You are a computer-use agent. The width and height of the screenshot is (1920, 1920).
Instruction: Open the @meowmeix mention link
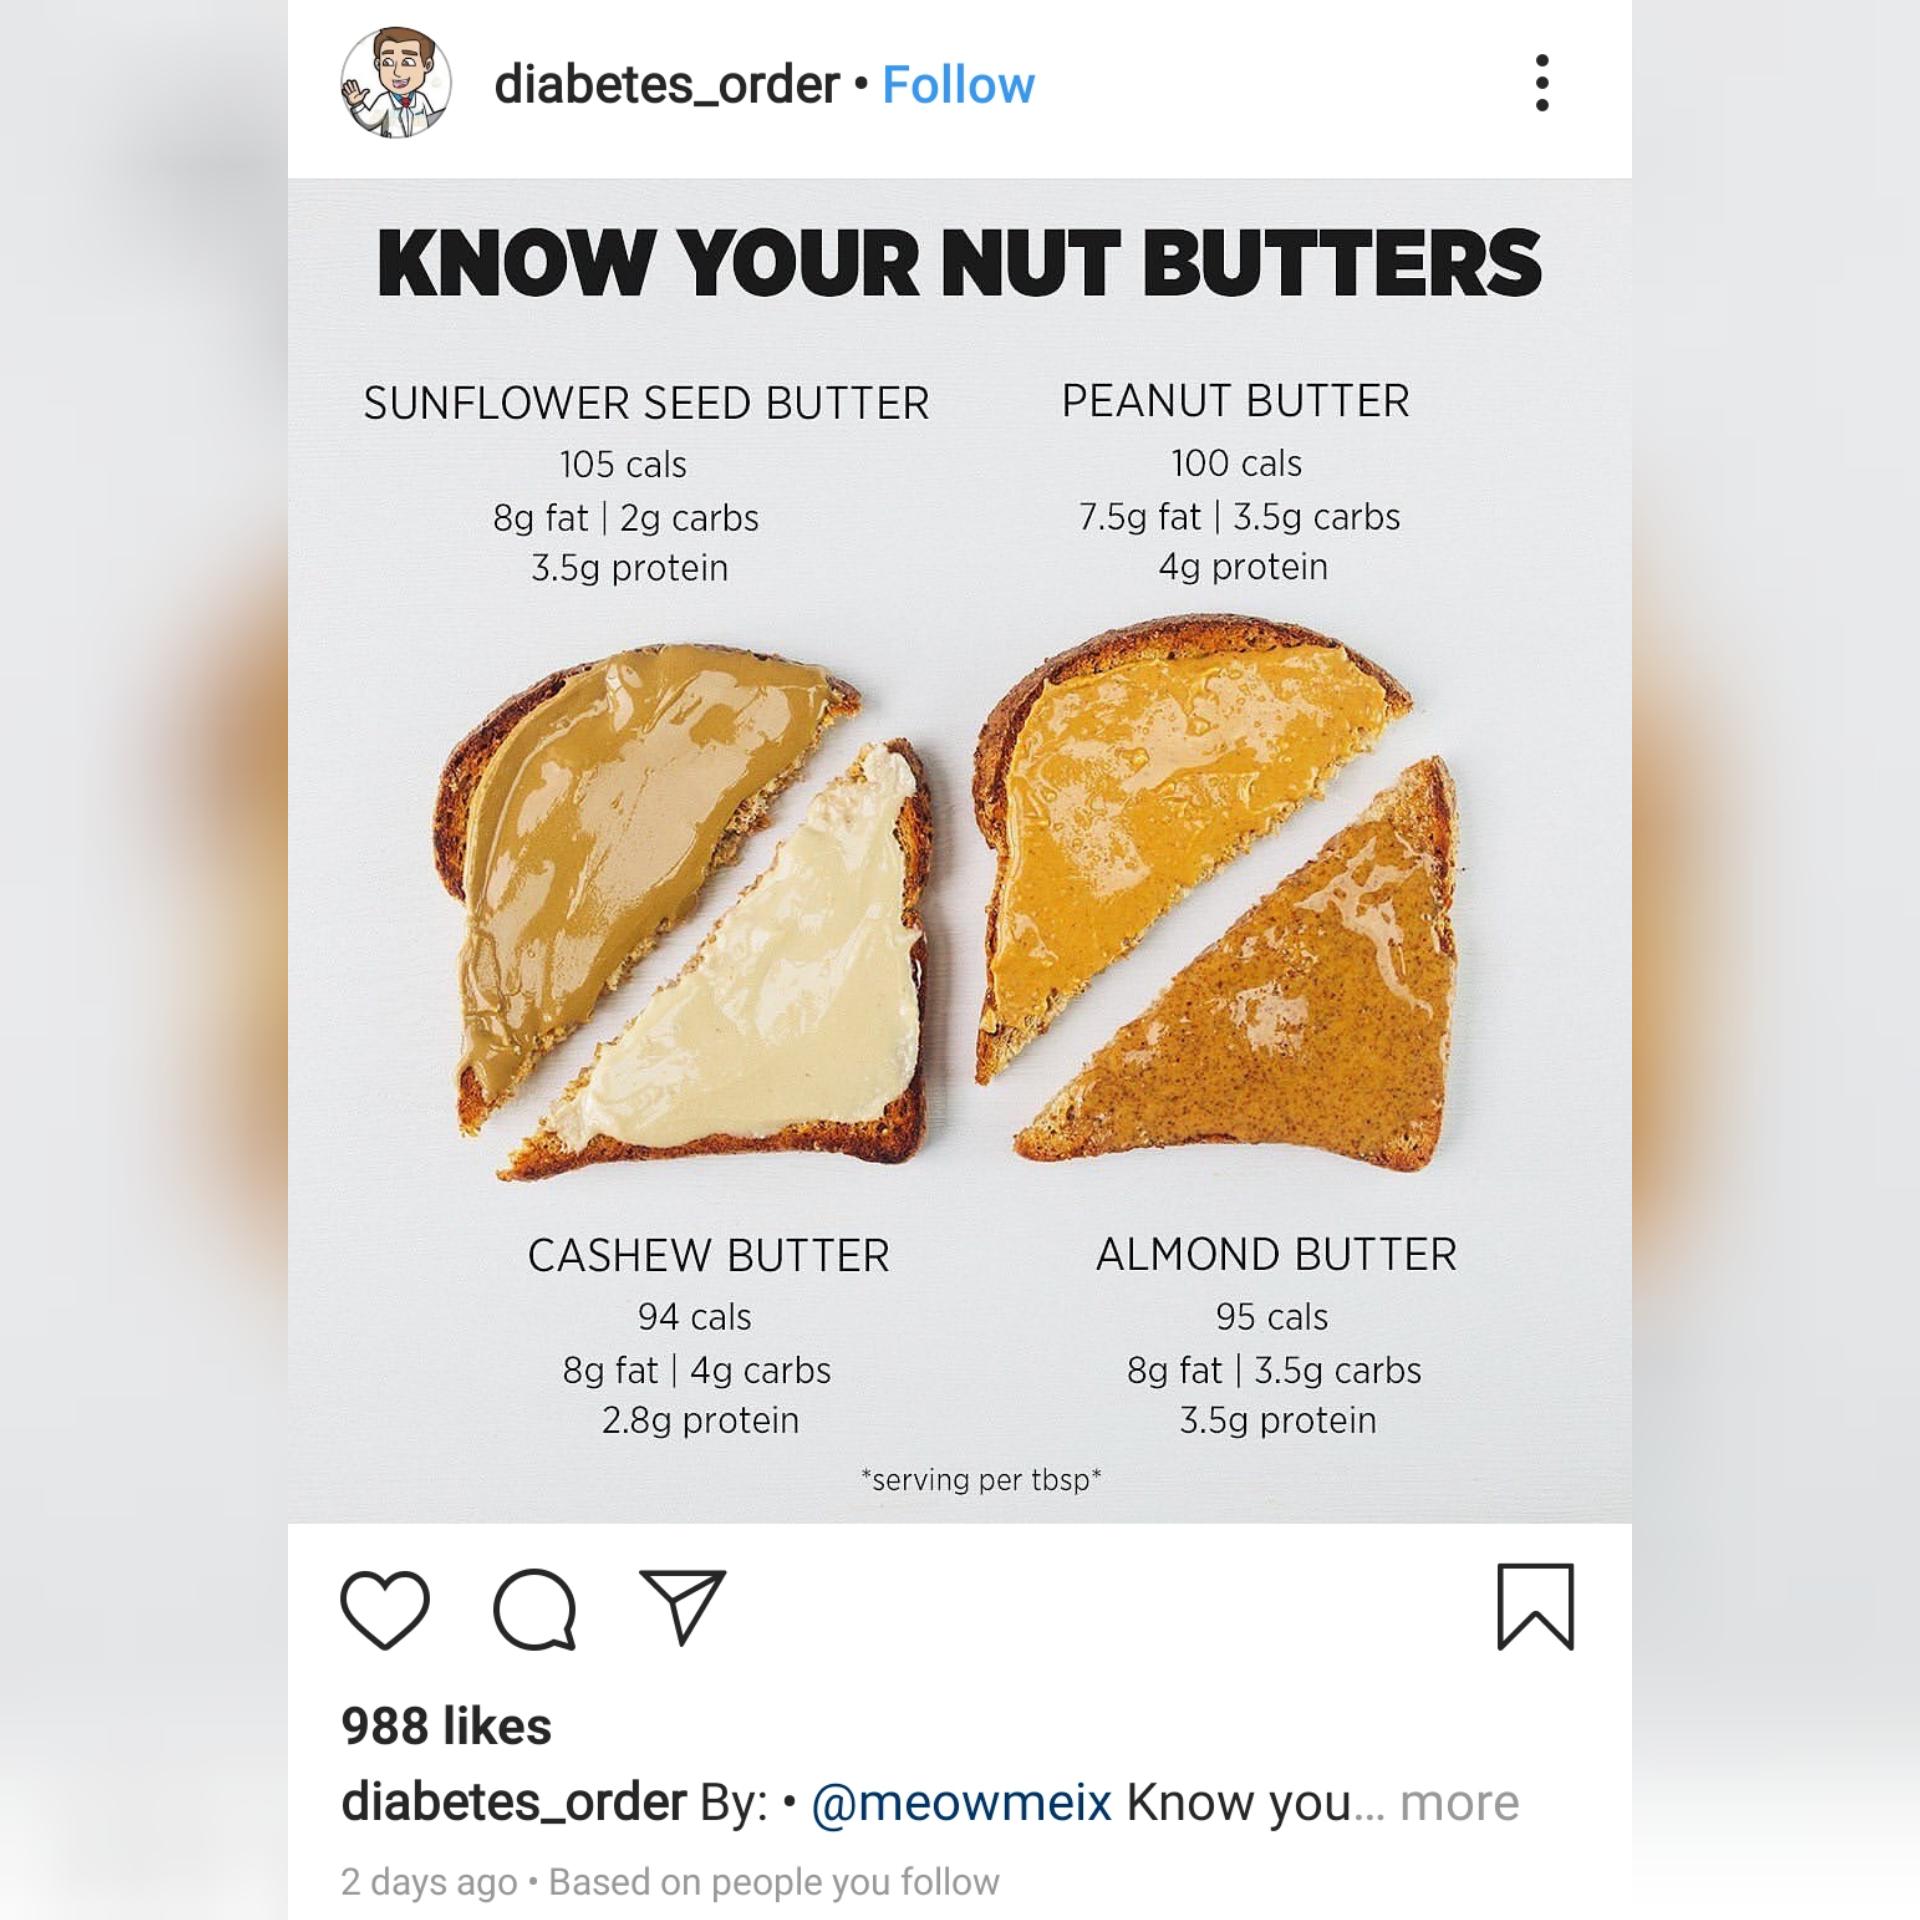point(961,1803)
